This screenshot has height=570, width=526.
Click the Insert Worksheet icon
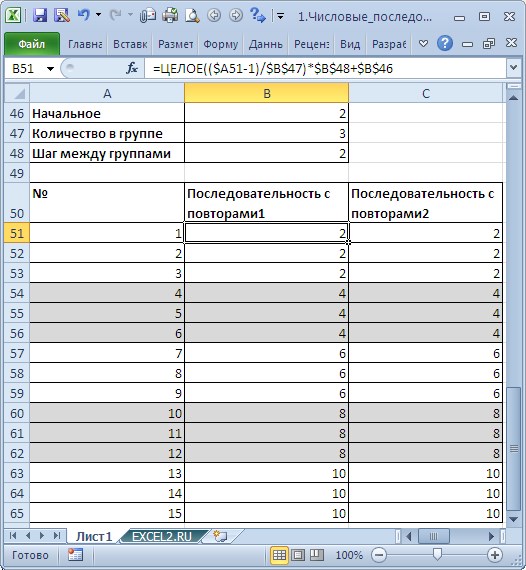pyautogui.click(x=220, y=536)
